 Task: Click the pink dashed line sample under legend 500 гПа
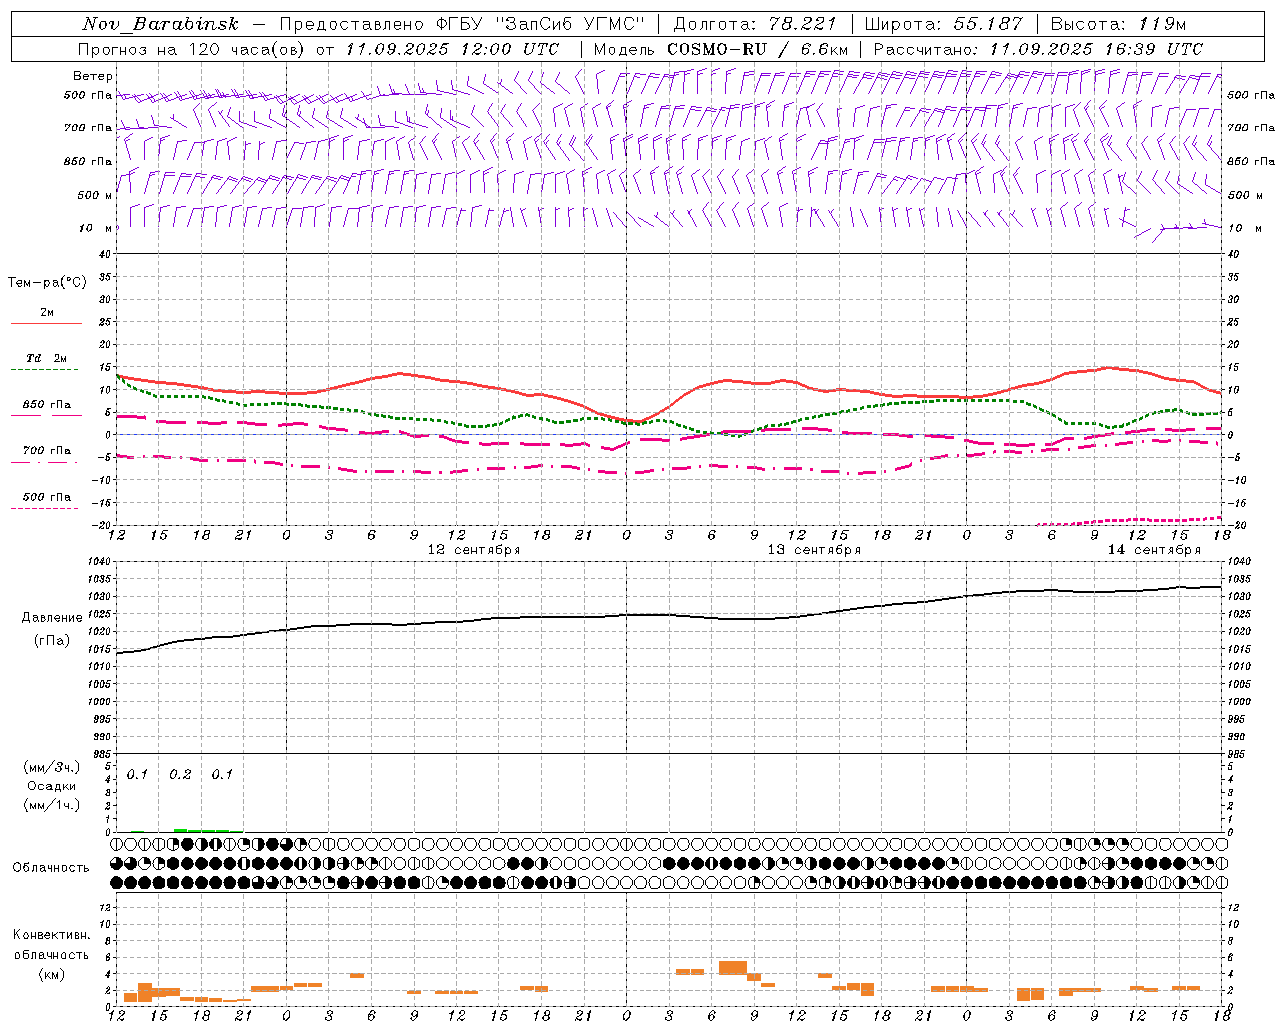click(46, 509)
